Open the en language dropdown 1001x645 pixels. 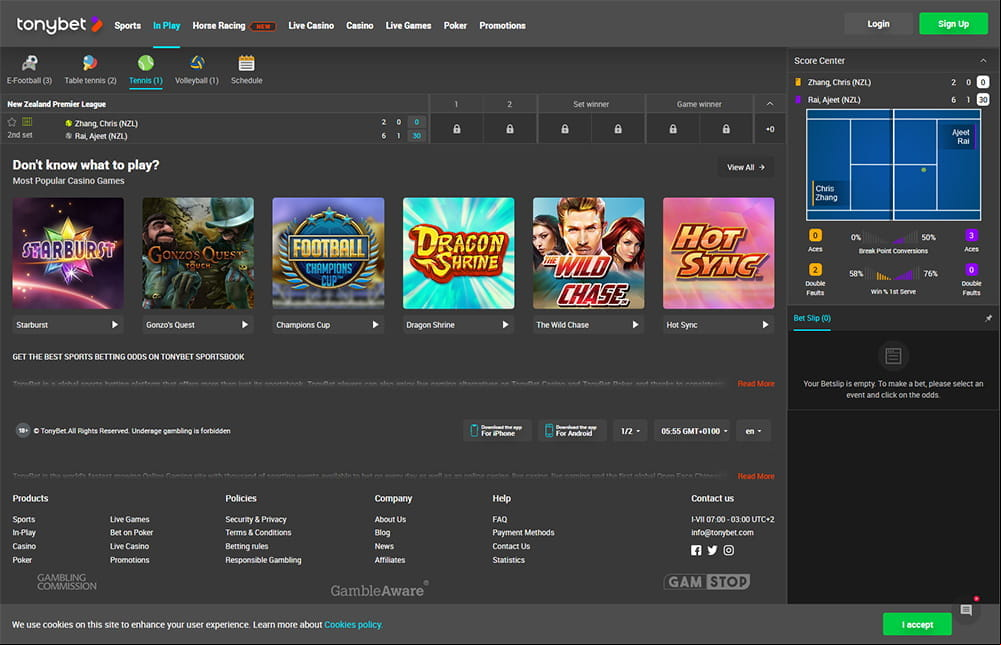pos(753,431)
